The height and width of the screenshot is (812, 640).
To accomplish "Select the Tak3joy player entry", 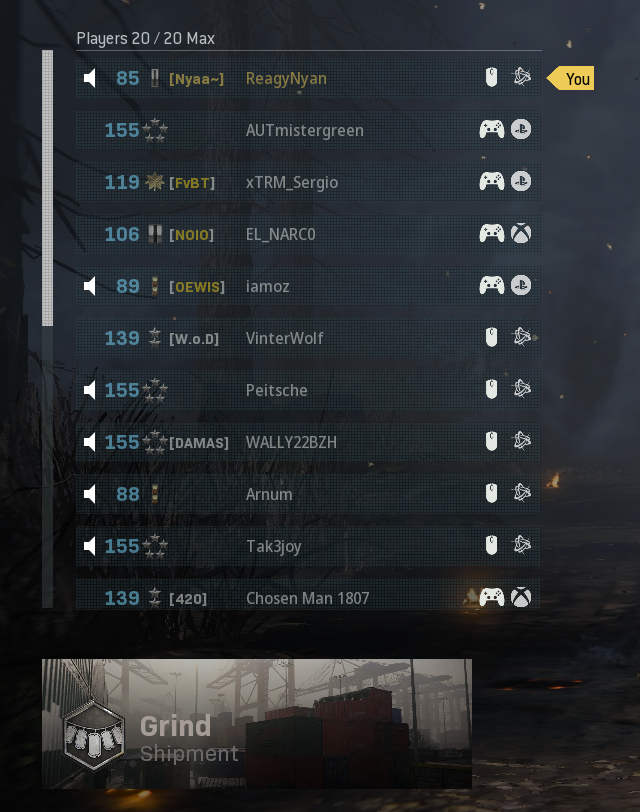I will [308, 546].
